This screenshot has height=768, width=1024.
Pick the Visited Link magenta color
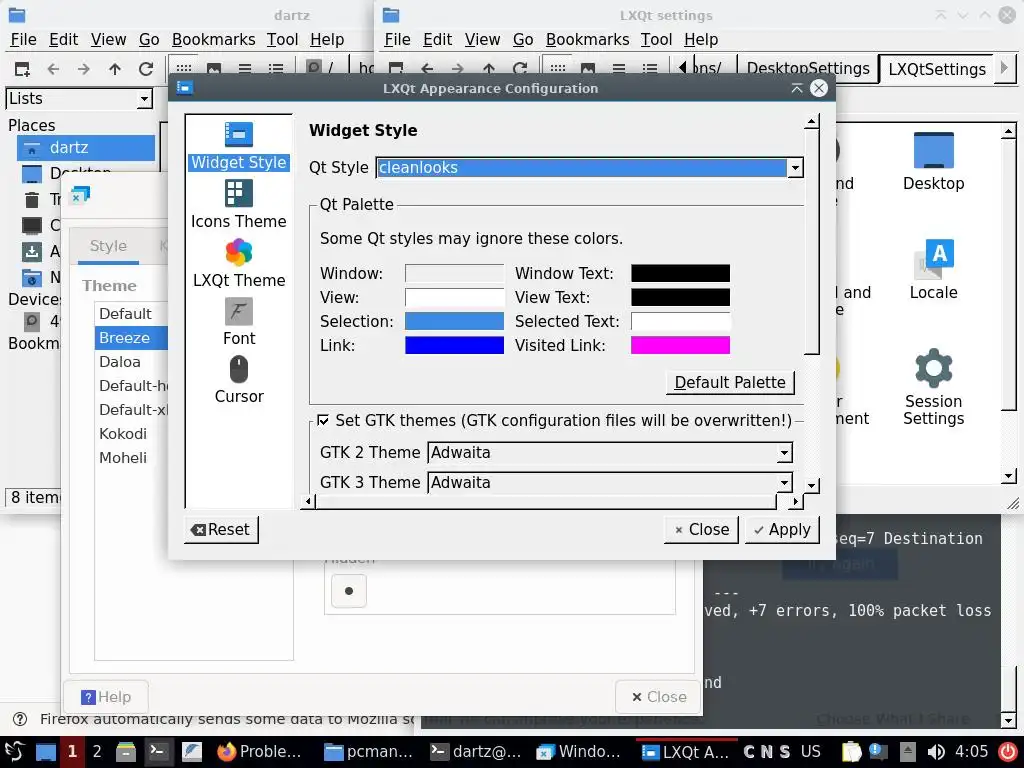[x=680, y=345]
